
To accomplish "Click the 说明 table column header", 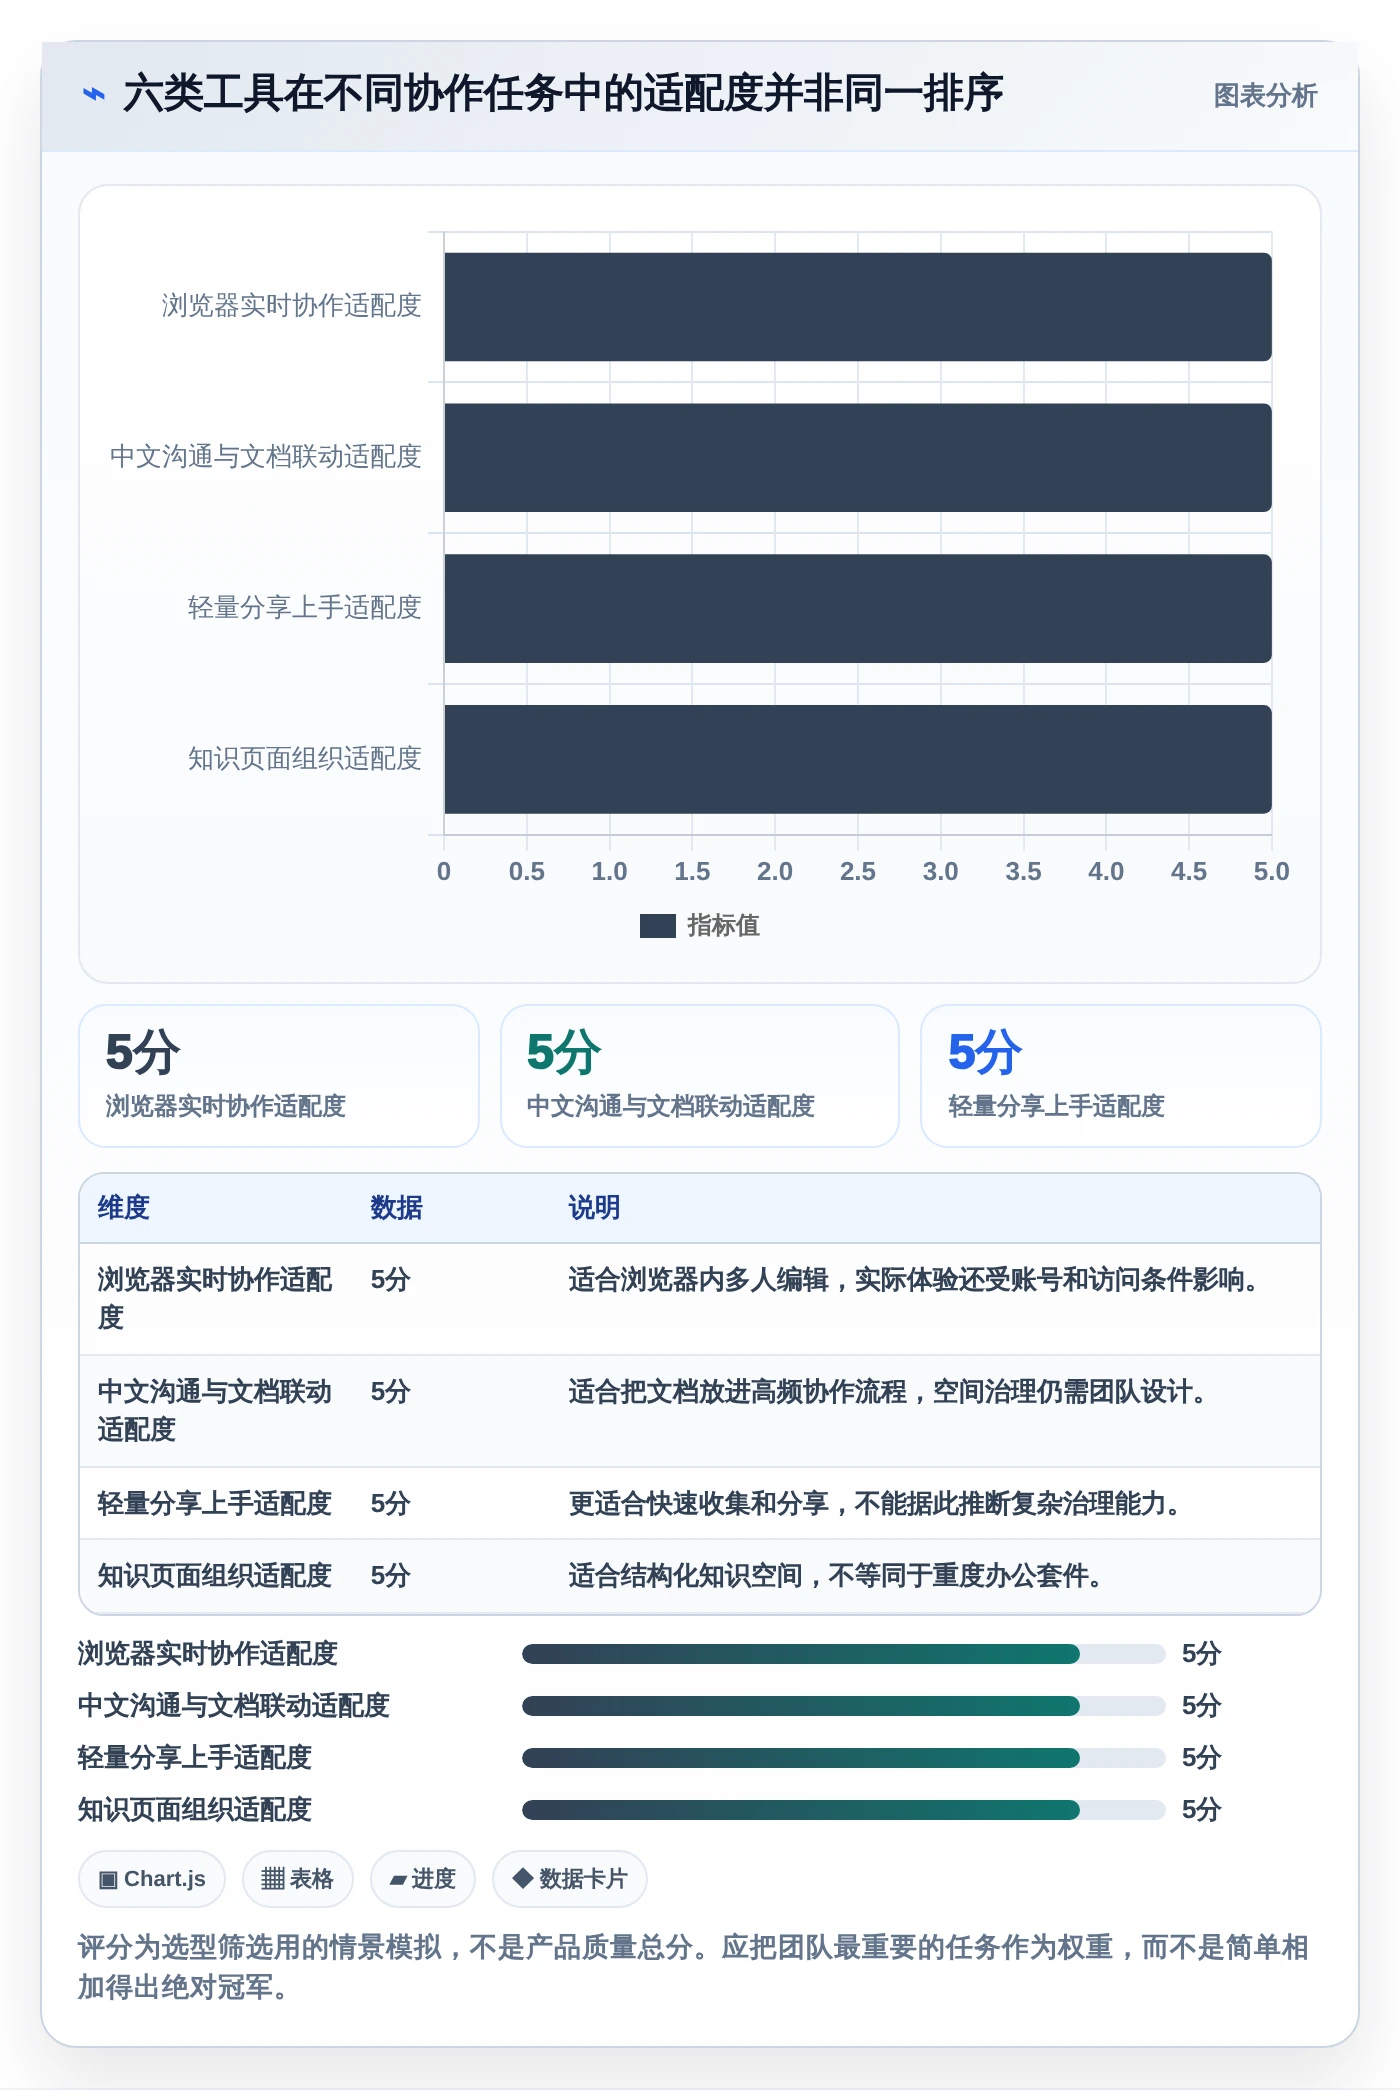I will click(x=594, y=1208).
